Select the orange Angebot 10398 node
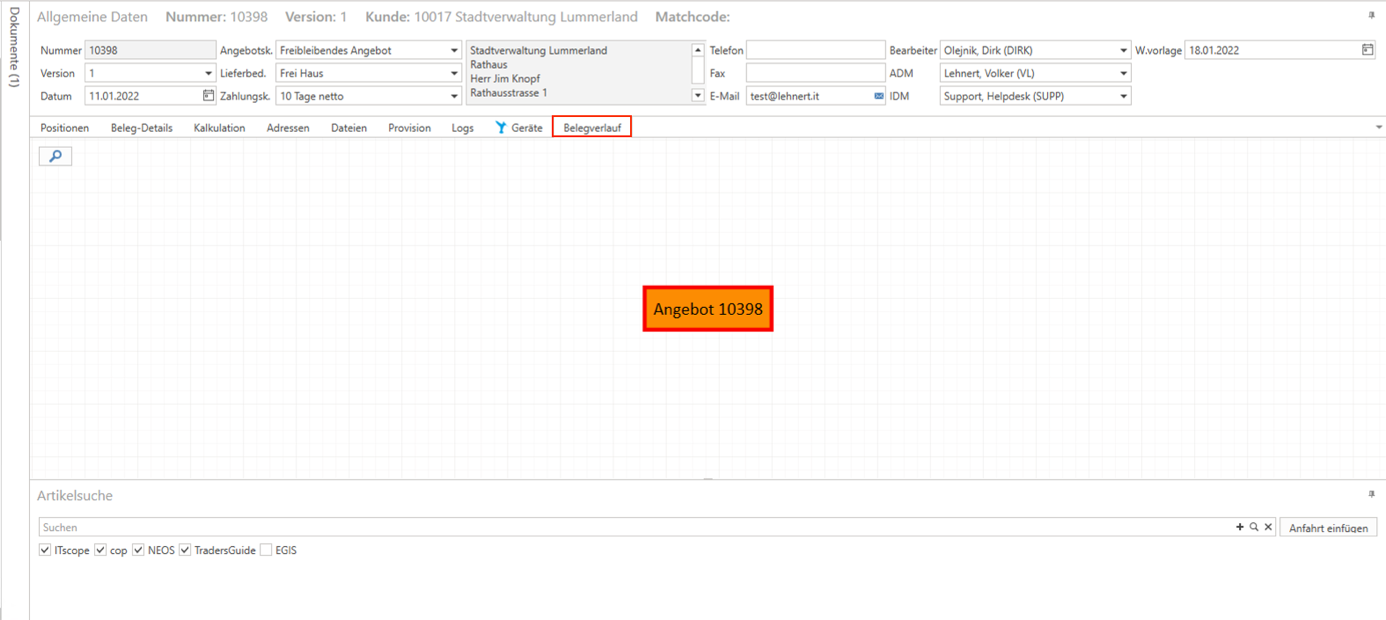 tap(707, 310)
